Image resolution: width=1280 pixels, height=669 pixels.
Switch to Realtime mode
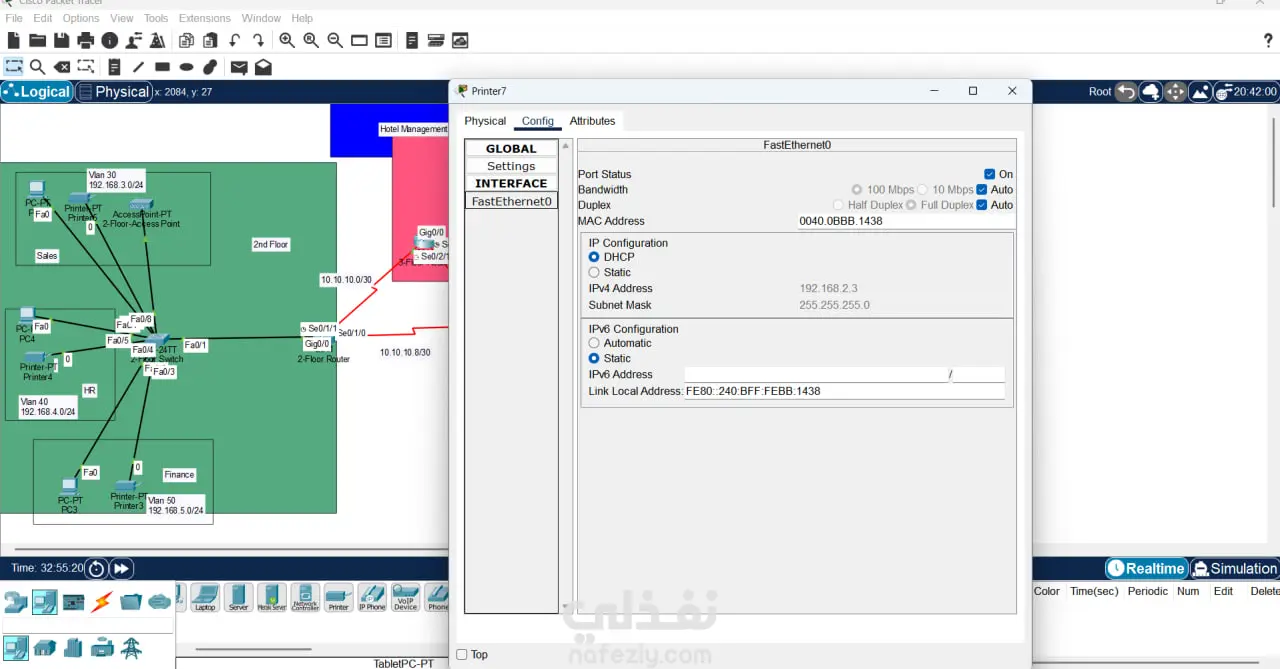click(1146, 568)
